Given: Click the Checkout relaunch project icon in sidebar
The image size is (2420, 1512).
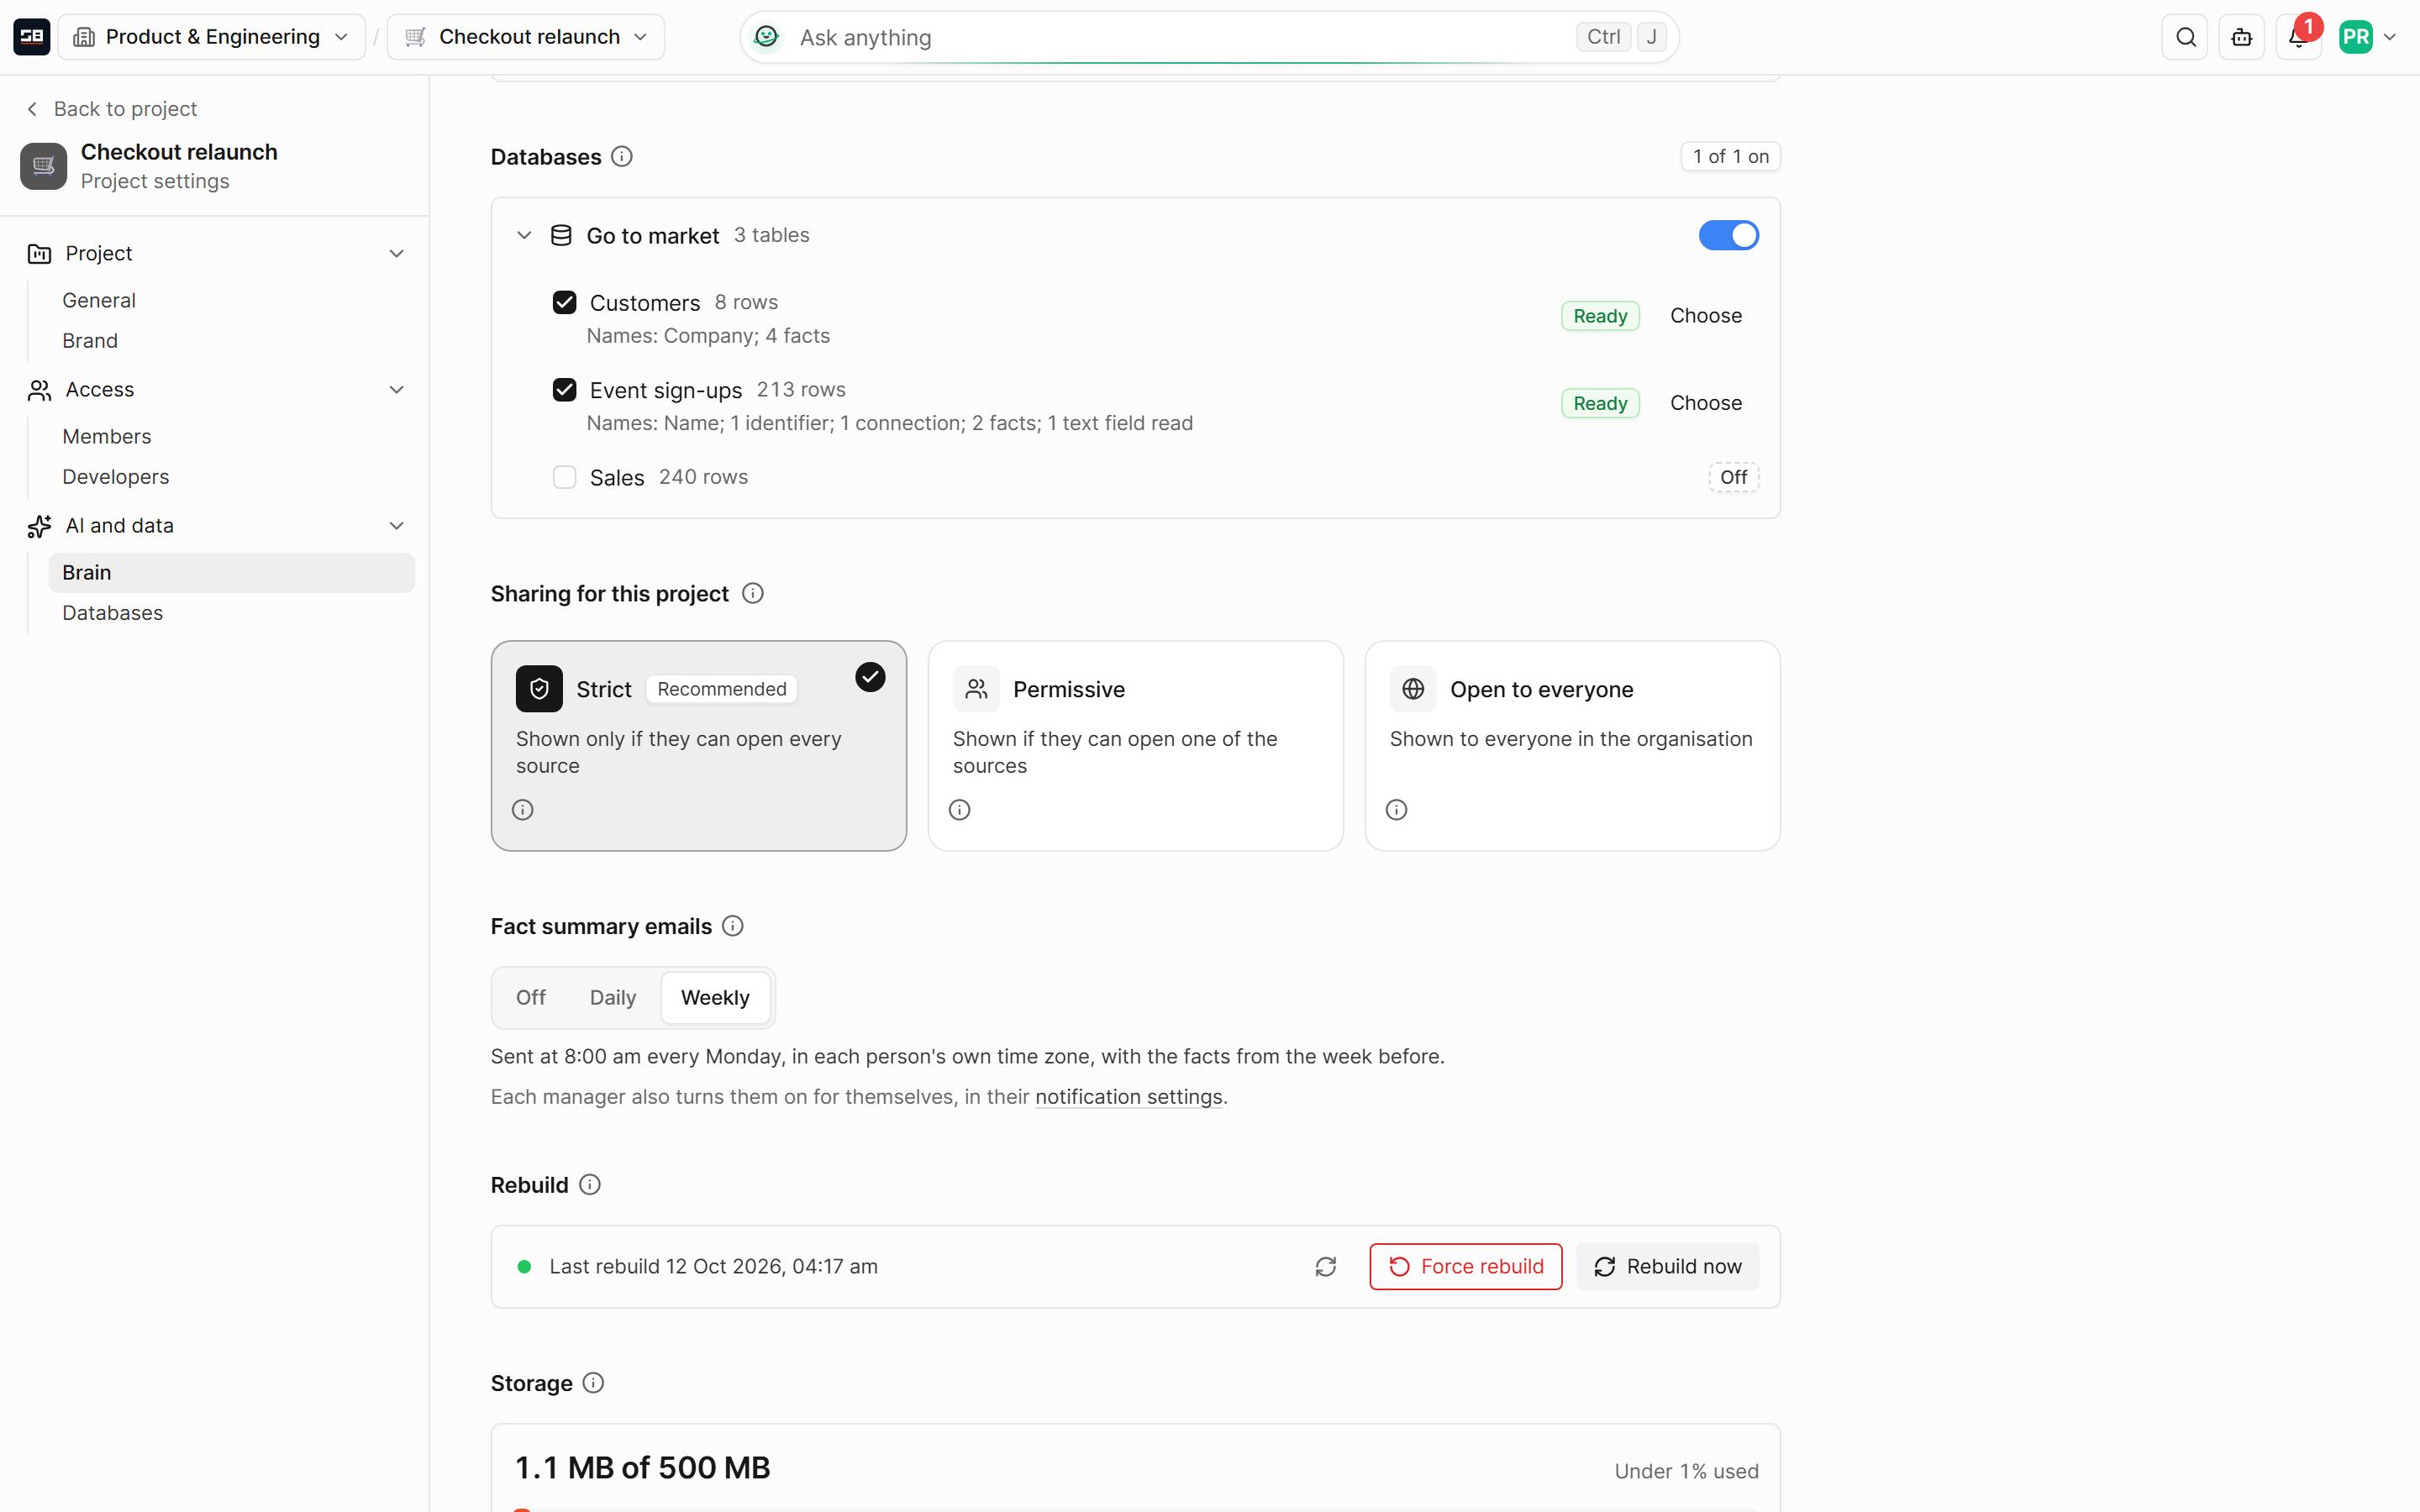Looking at the screenshot, I should tap(44, 166).
